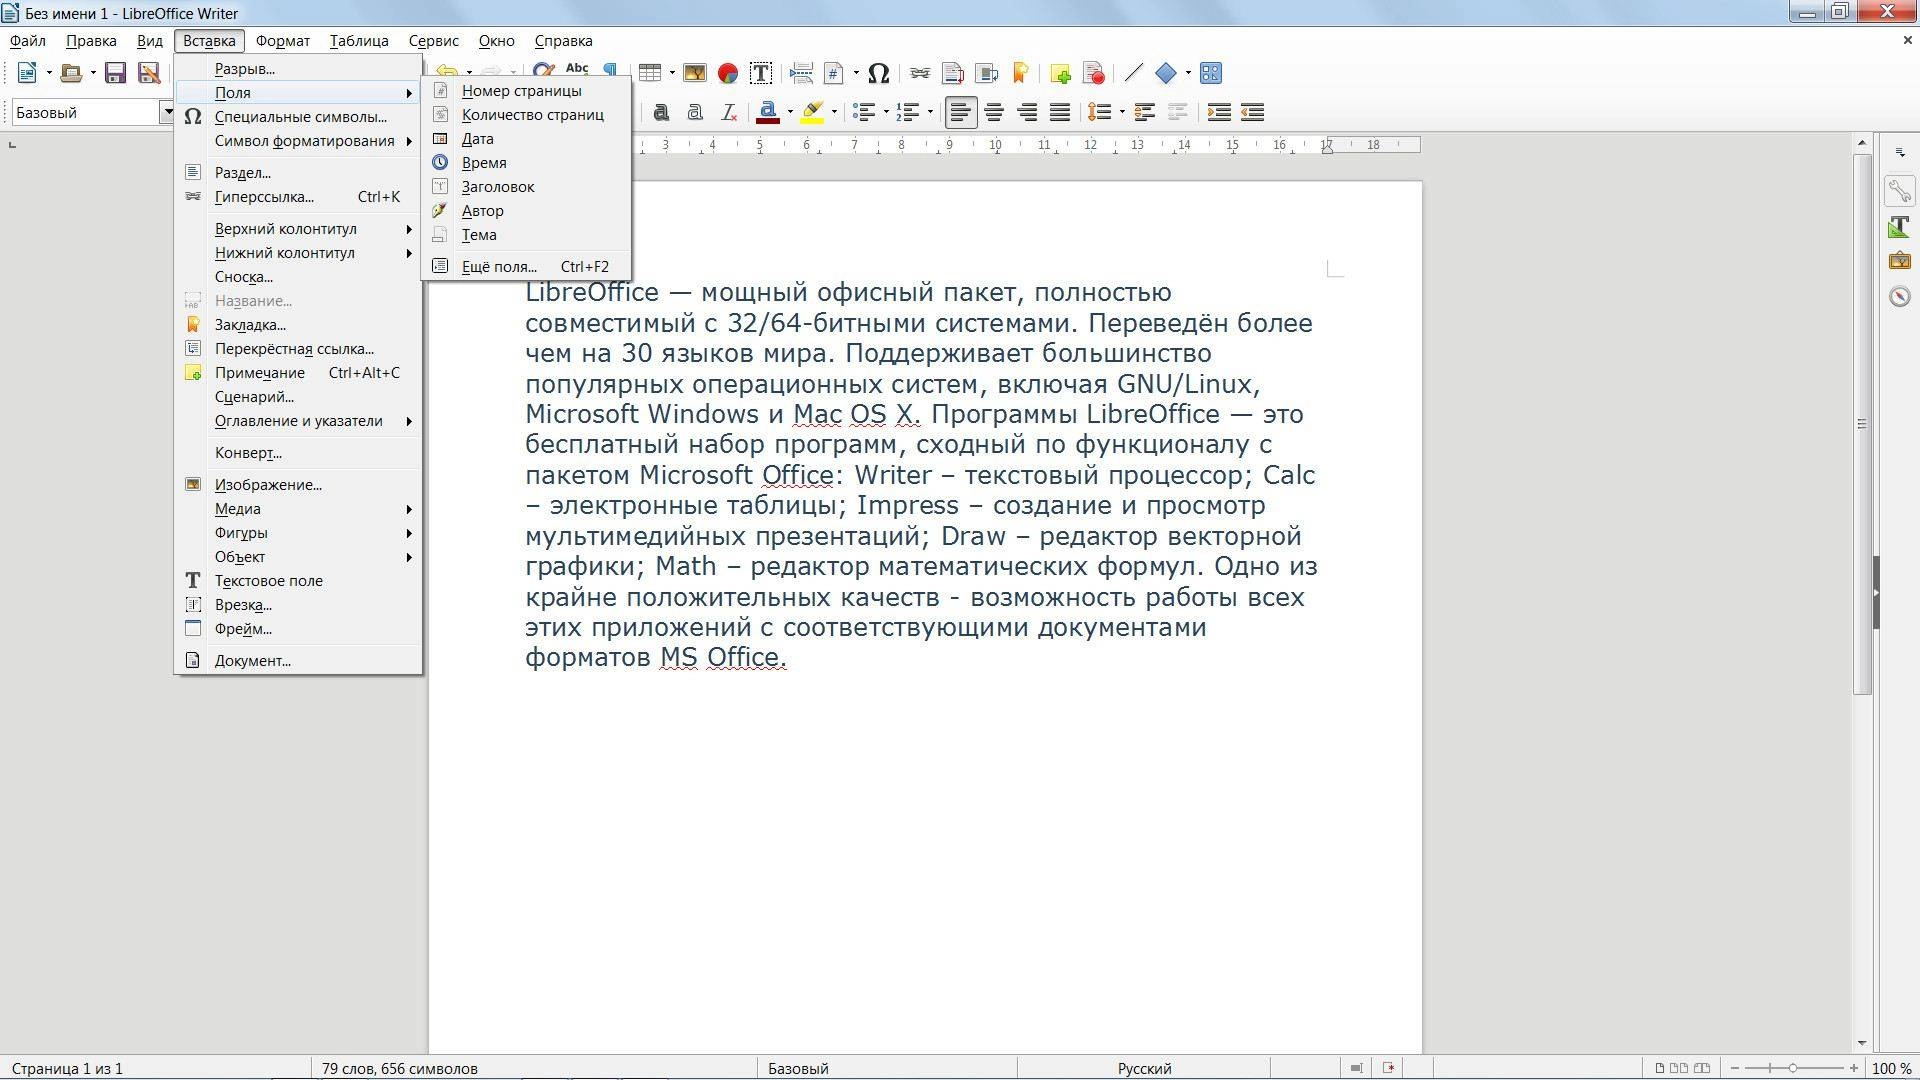
Task: Toggle bulleted list
Action: [863, 112]
